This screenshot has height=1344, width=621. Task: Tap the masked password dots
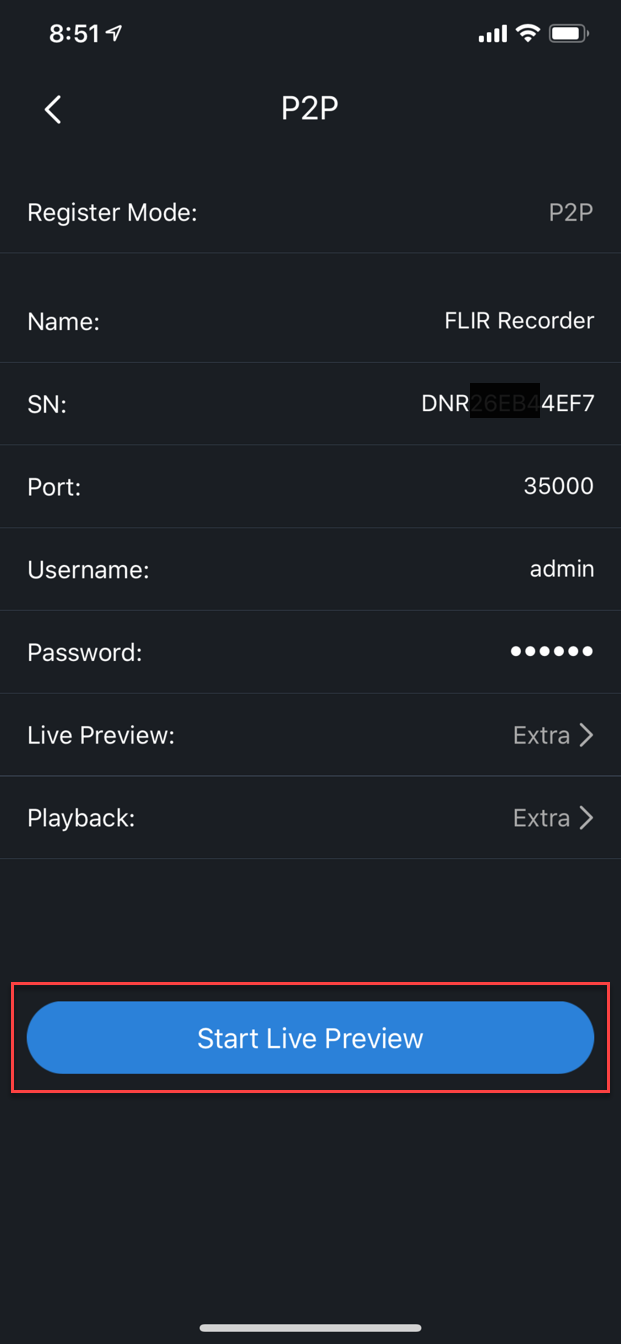point(551,652)
